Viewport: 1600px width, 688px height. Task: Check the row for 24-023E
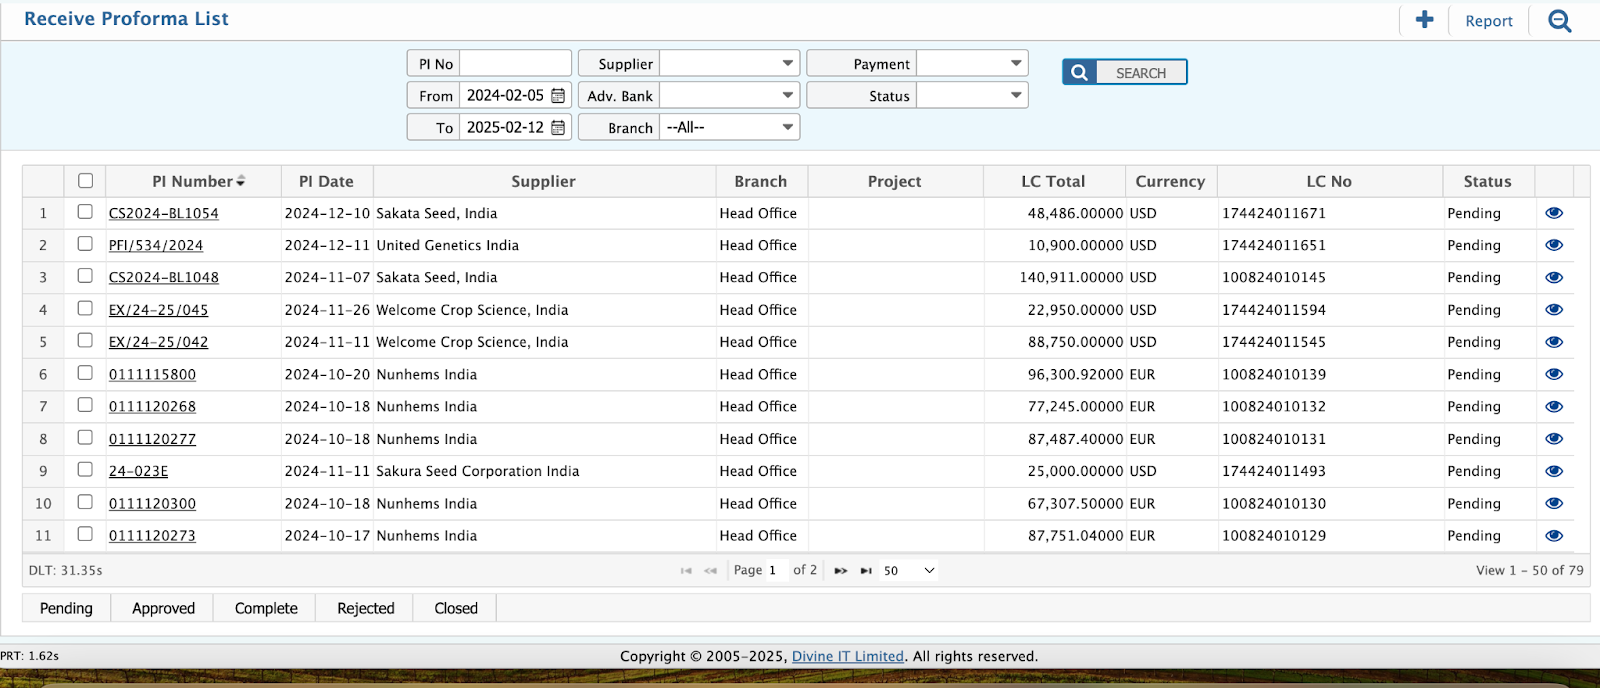pyautogui.click(x=85, y=470)
